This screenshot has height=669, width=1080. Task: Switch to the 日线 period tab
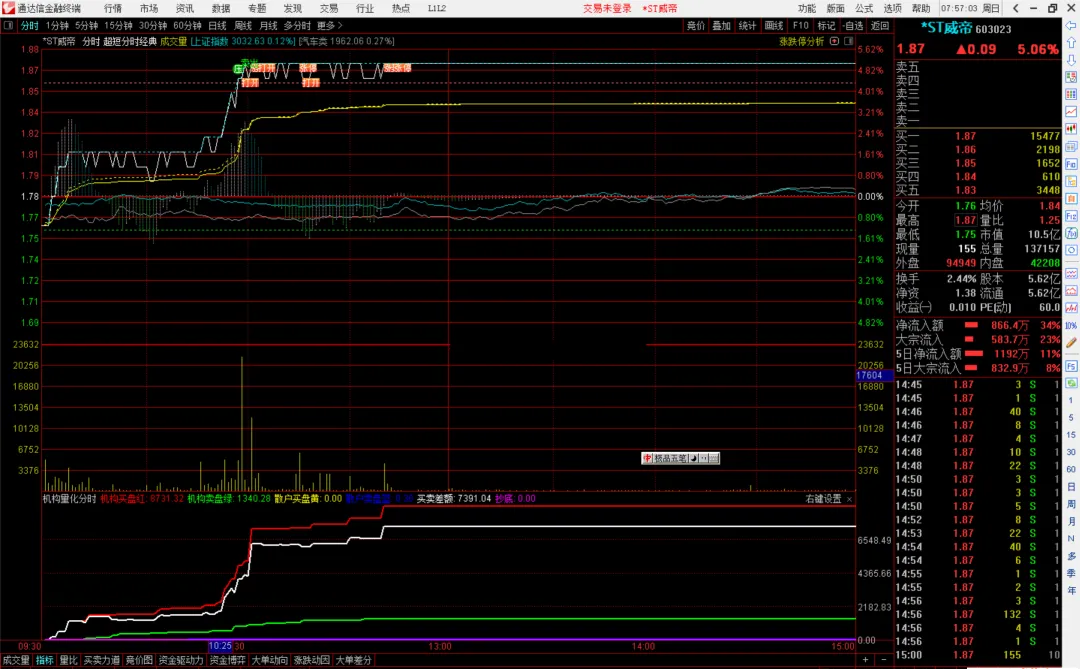[217, 25]
